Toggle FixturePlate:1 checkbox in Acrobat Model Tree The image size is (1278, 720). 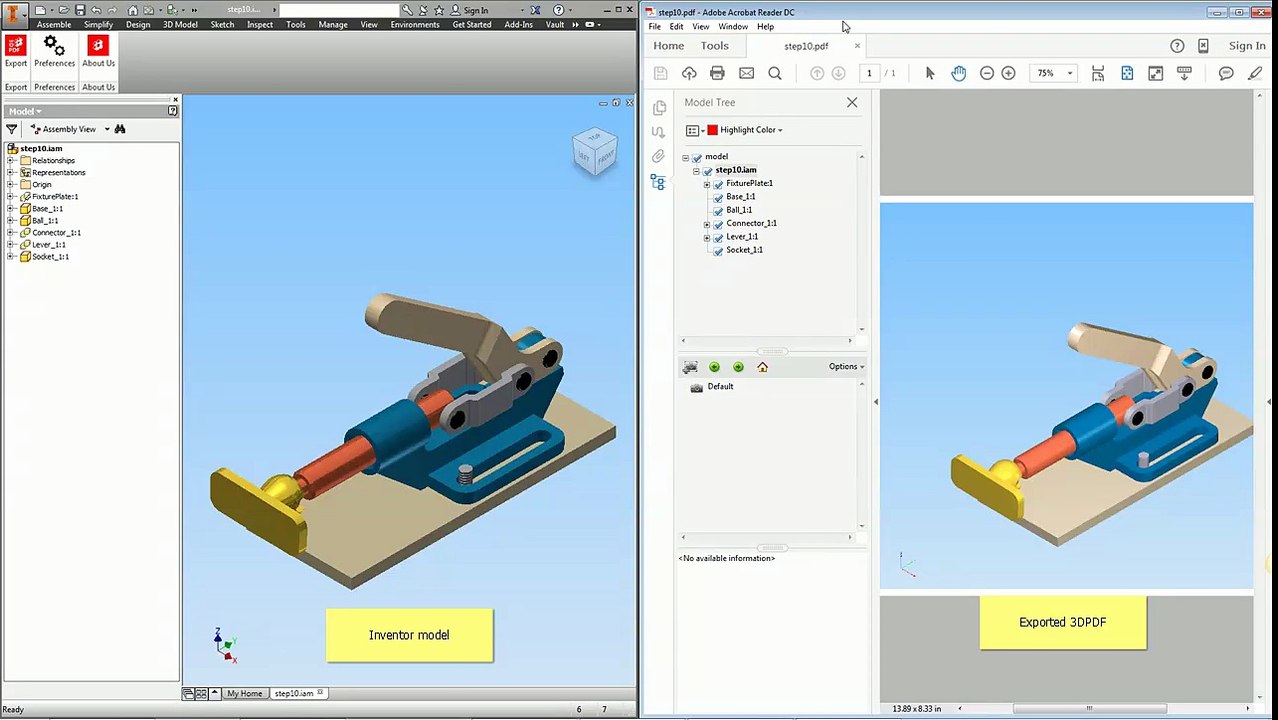tap(718, 184)
